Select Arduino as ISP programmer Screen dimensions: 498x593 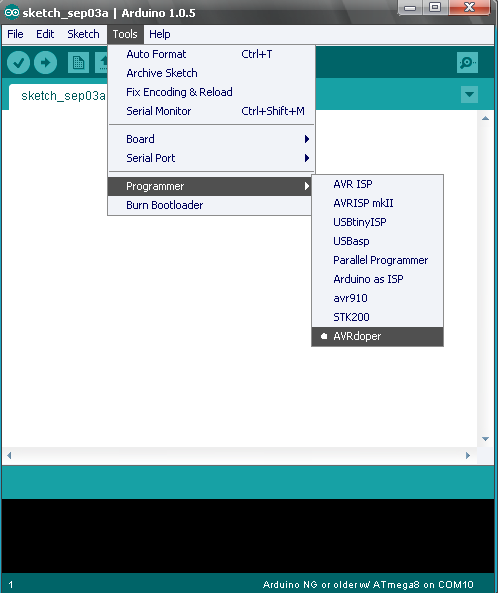tap(377, 279)
